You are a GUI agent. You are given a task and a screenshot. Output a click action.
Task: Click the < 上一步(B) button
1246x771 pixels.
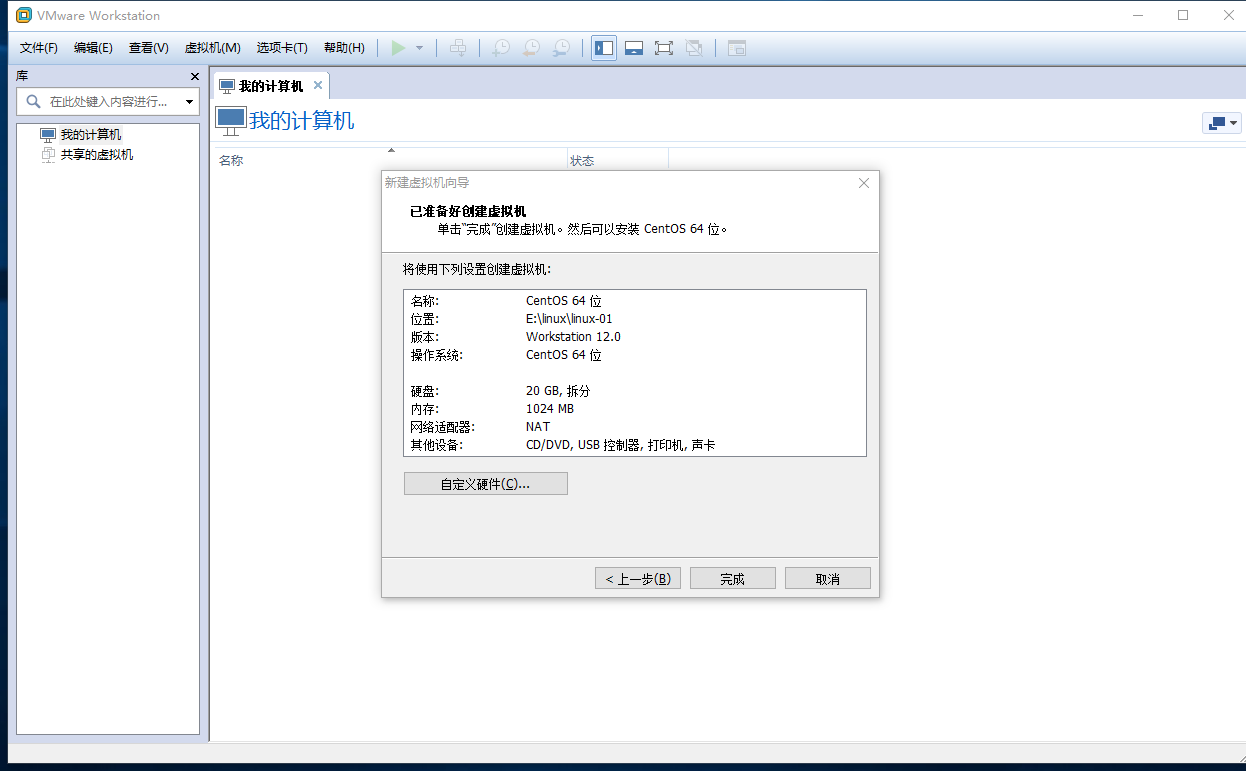coord(638,579)
